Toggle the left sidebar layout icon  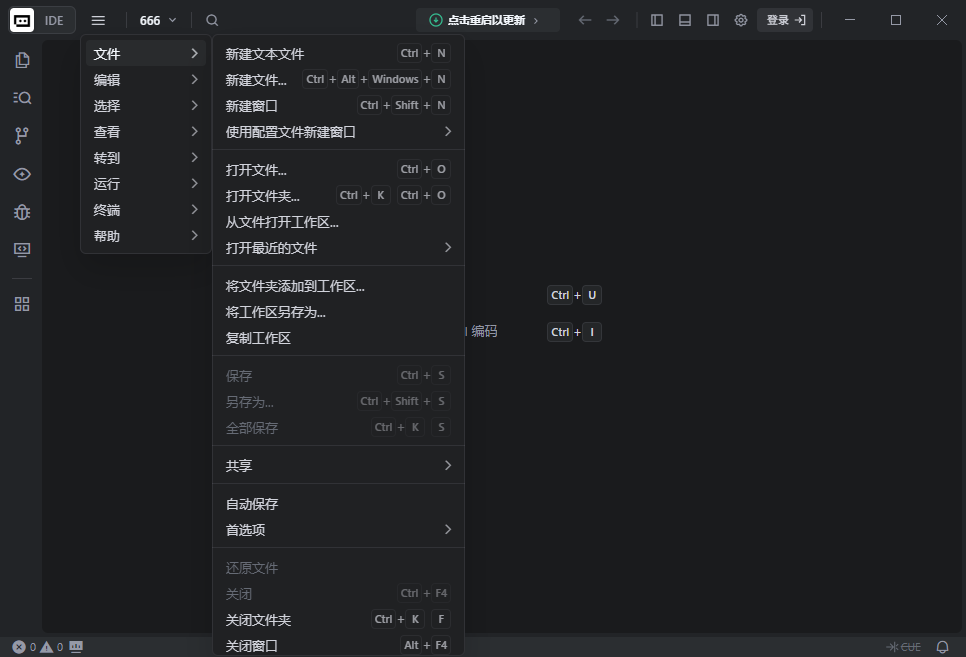pos(657,20)
